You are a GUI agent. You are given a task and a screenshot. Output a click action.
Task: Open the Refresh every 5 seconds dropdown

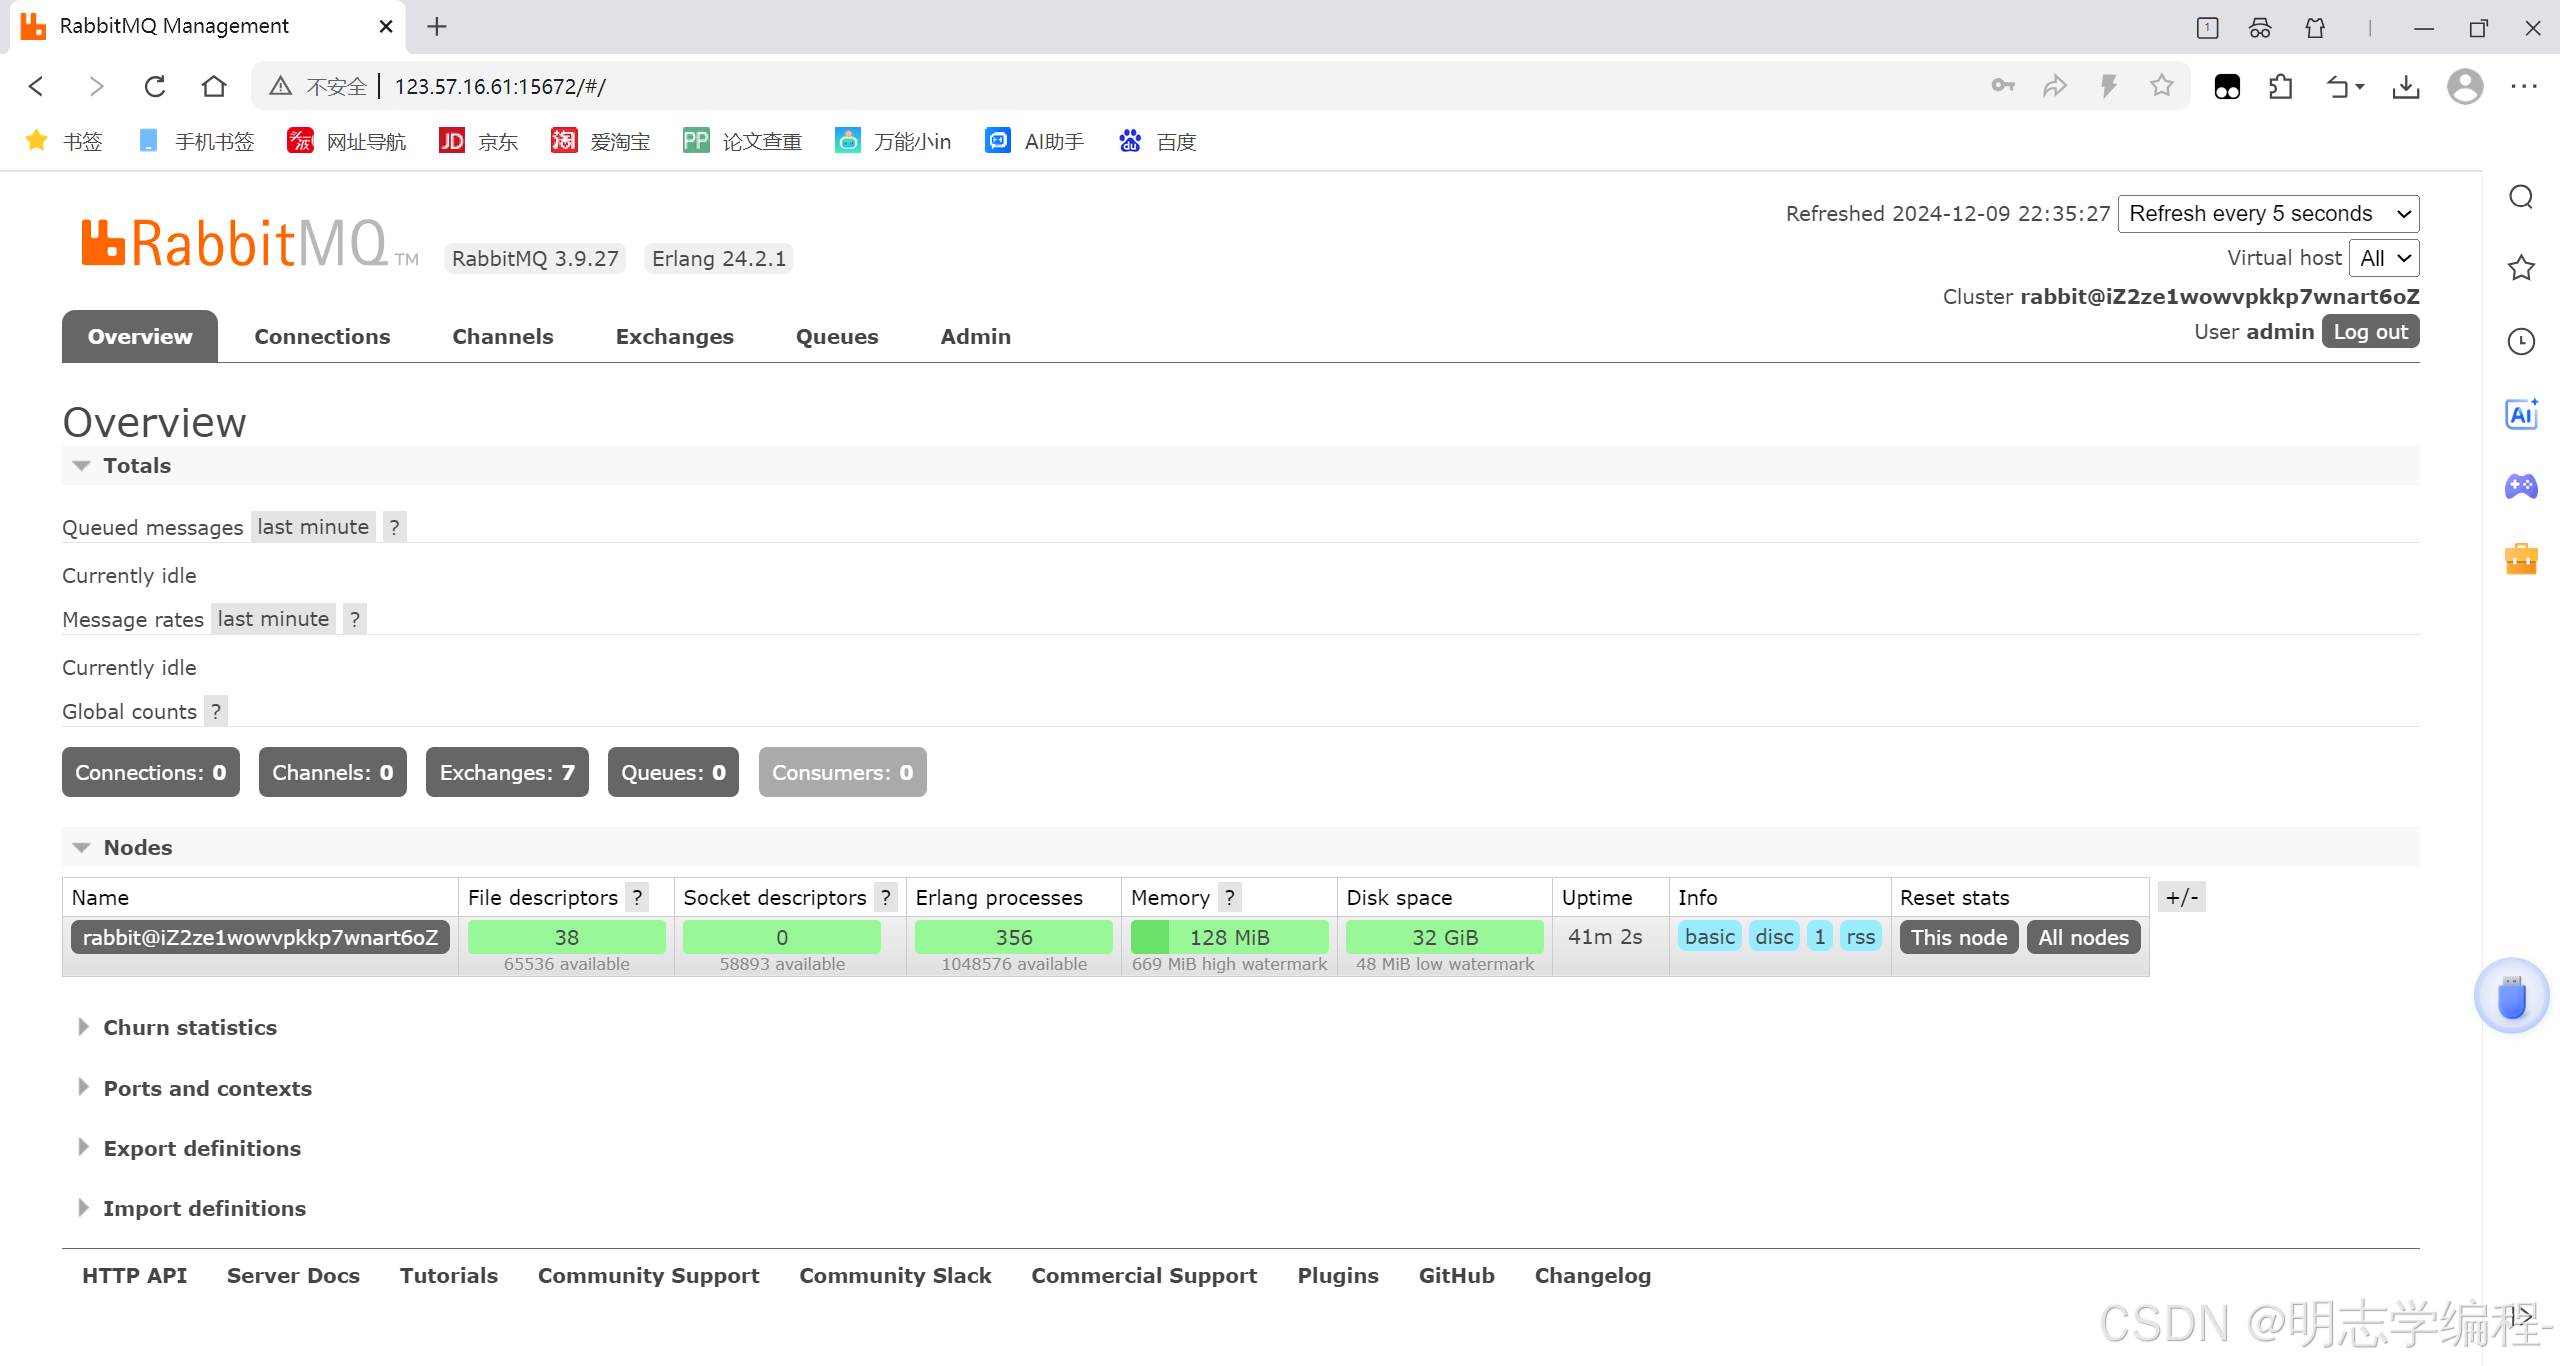pos(2268,213)
